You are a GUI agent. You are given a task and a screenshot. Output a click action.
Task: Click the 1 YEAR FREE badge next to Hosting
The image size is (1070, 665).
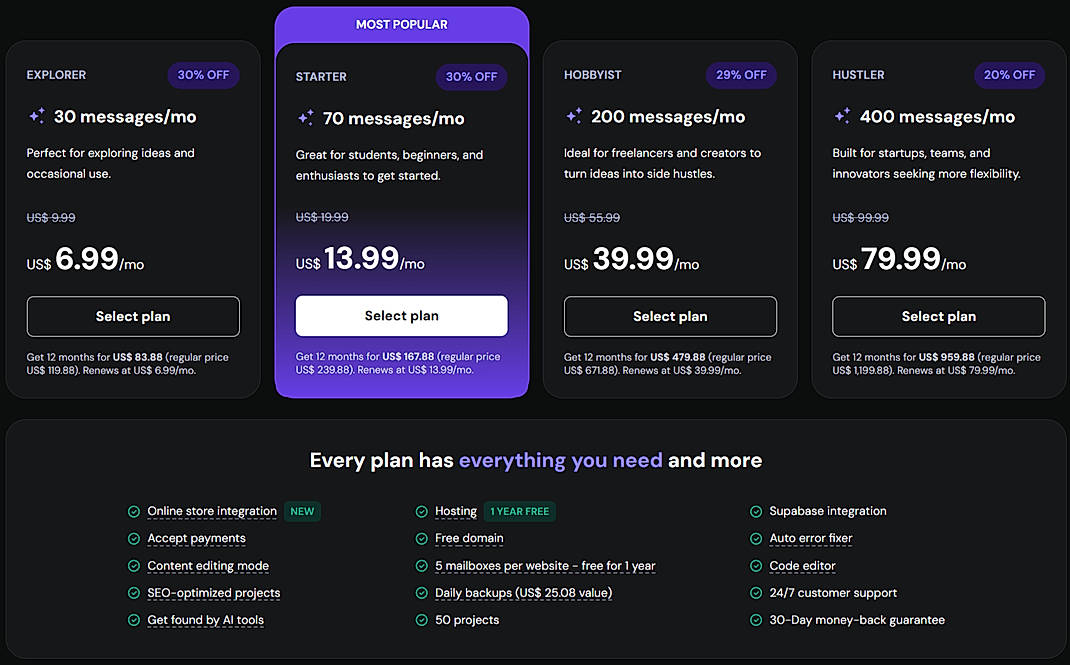[519, 511]
